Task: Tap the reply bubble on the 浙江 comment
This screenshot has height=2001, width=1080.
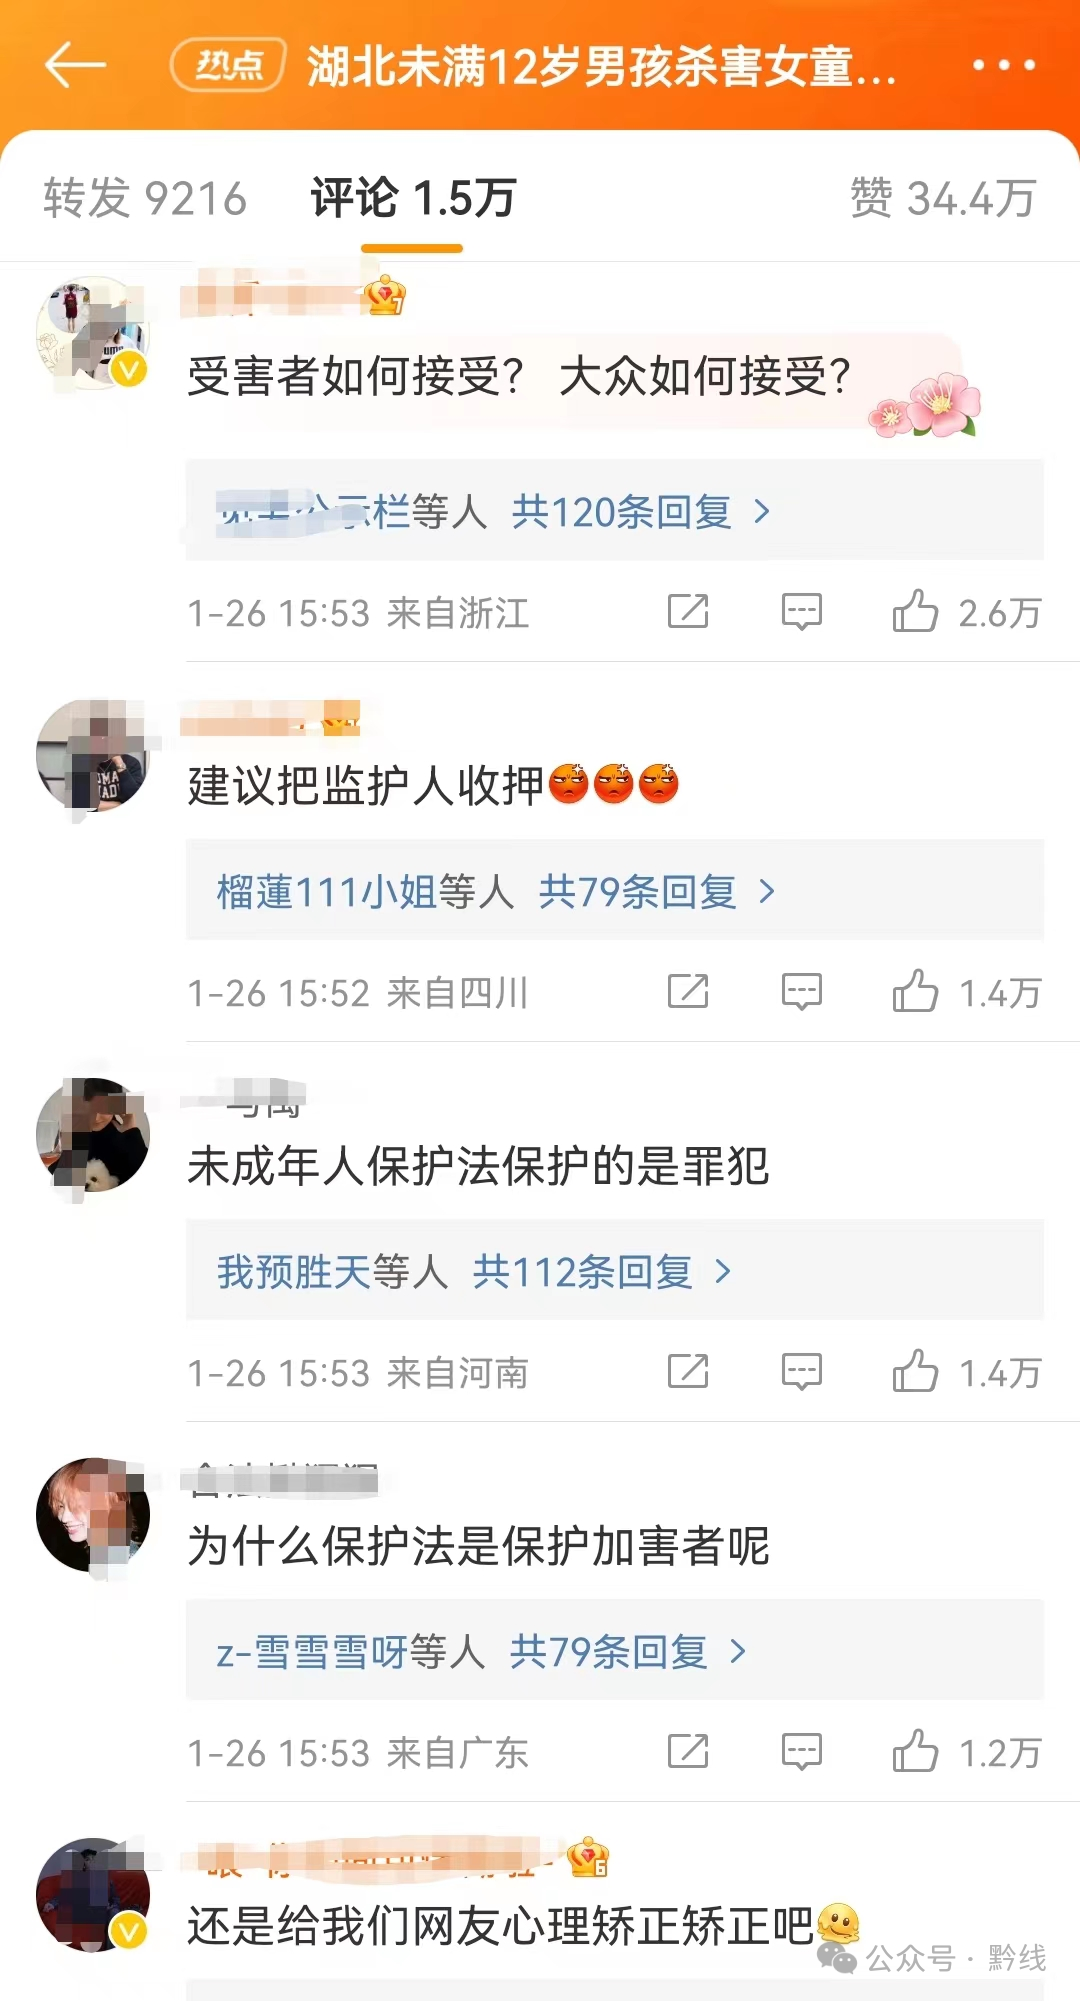Action: (801, 611)
